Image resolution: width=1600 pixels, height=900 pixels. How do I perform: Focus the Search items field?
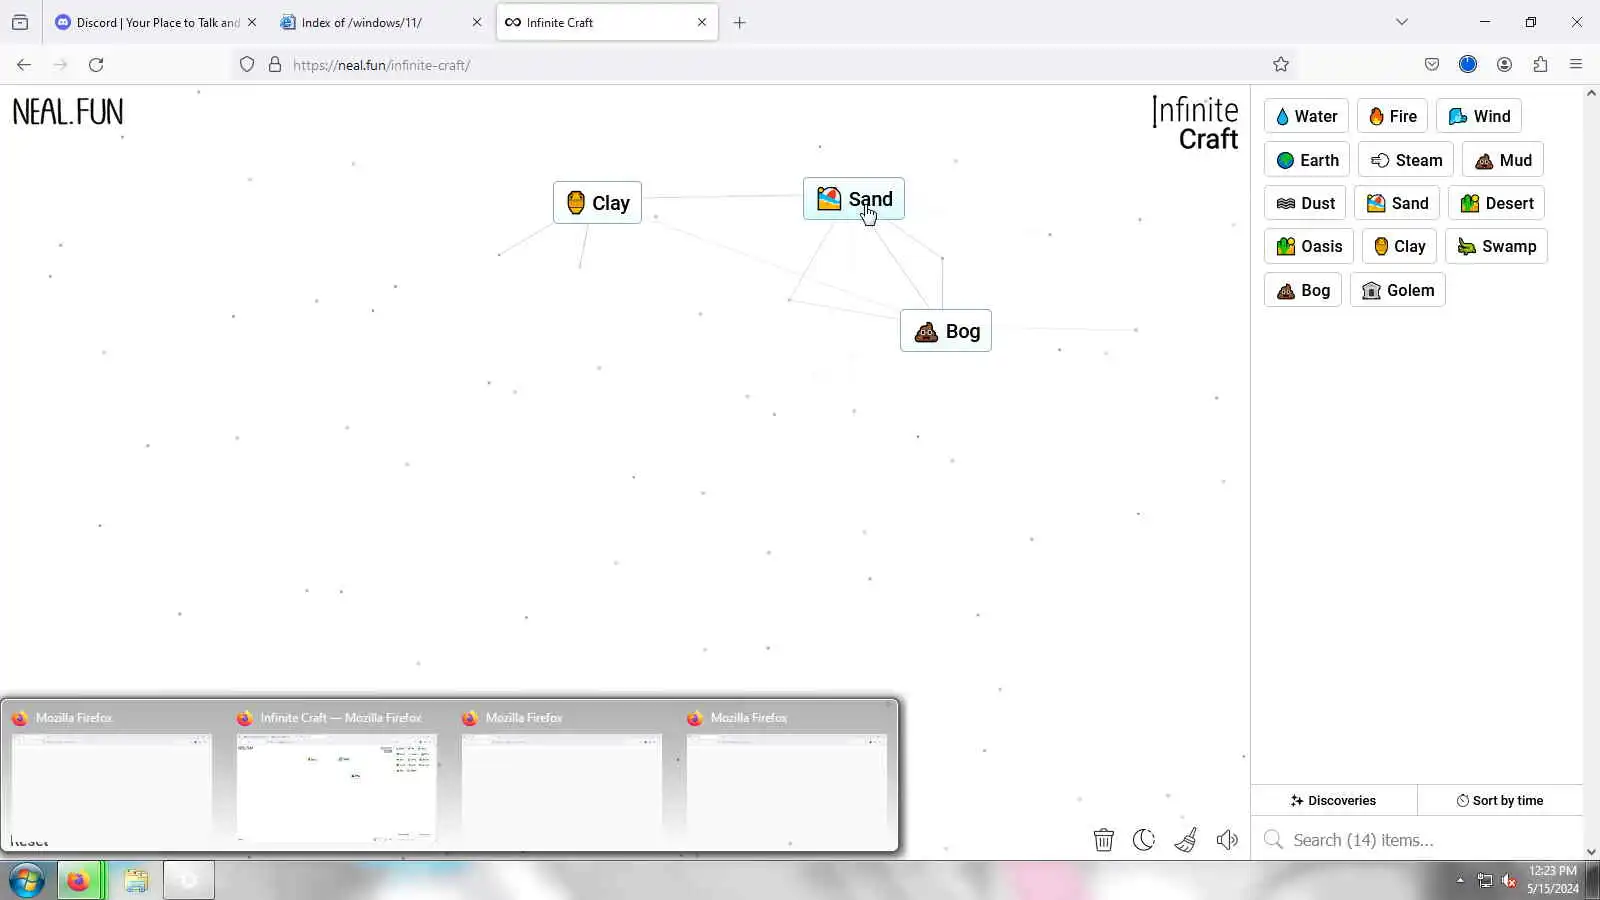point(1416,840)
